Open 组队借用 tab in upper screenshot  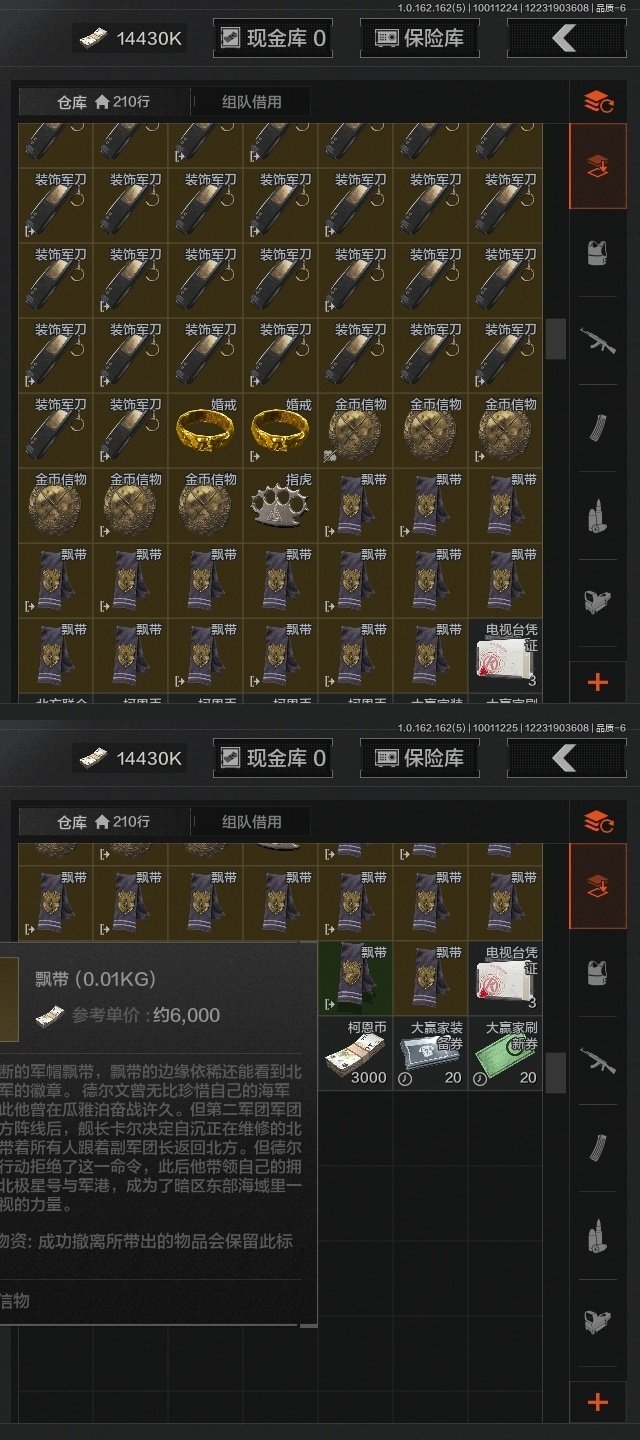pos(251,101)
